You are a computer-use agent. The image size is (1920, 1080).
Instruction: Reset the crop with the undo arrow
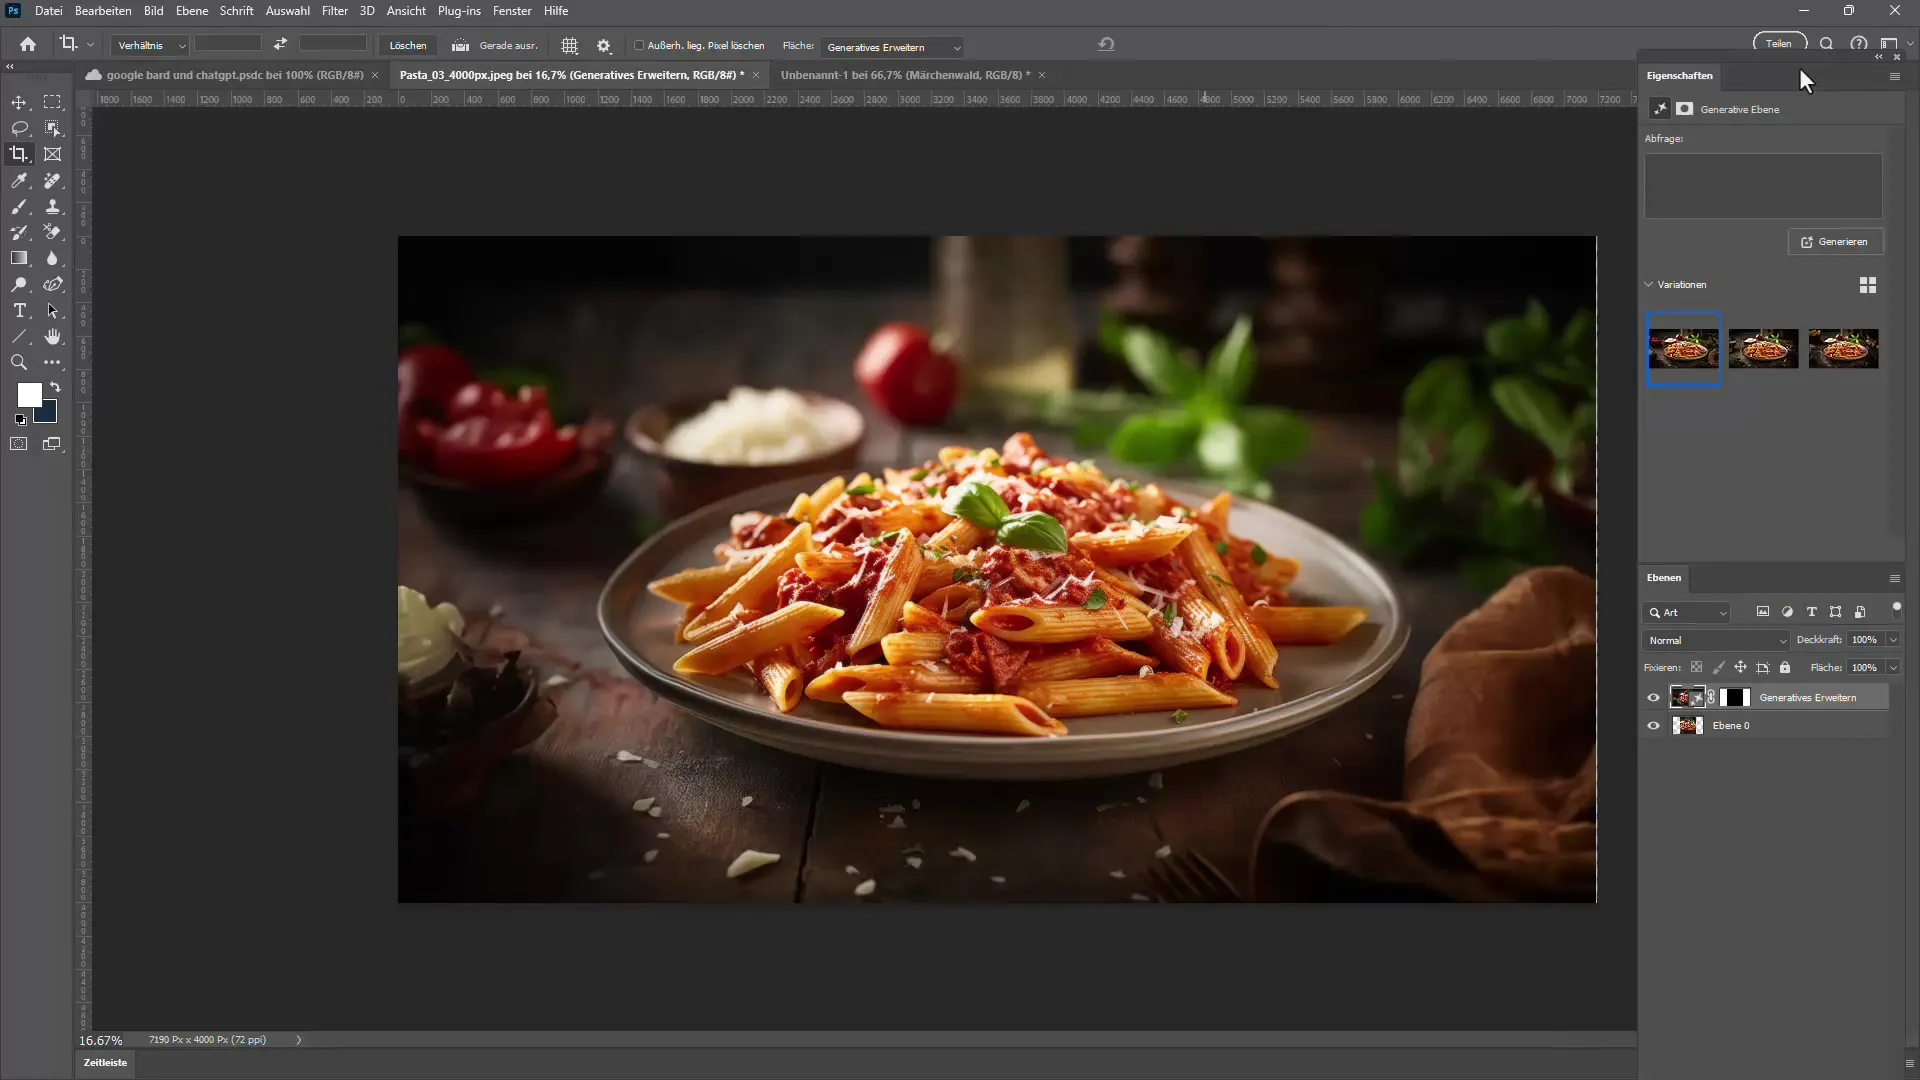coord(1106,44)
